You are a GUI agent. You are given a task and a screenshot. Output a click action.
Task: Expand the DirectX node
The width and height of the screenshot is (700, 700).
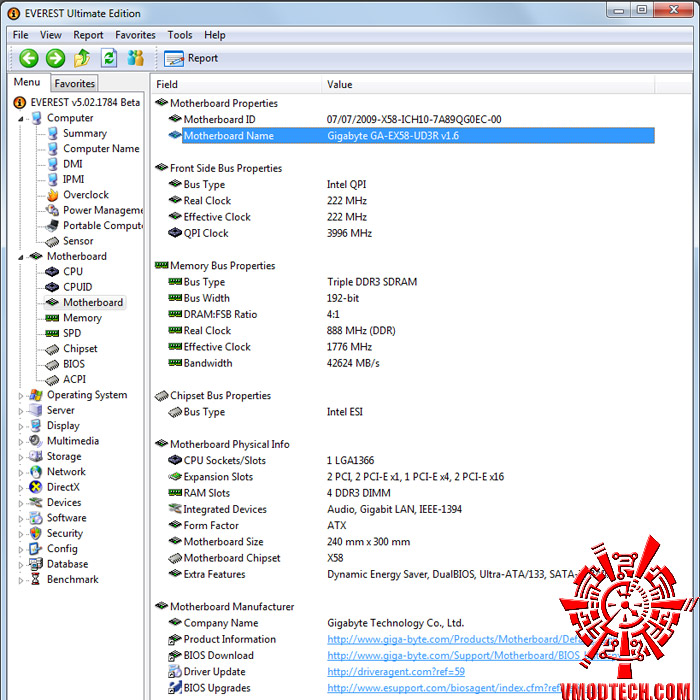point(21,488)
